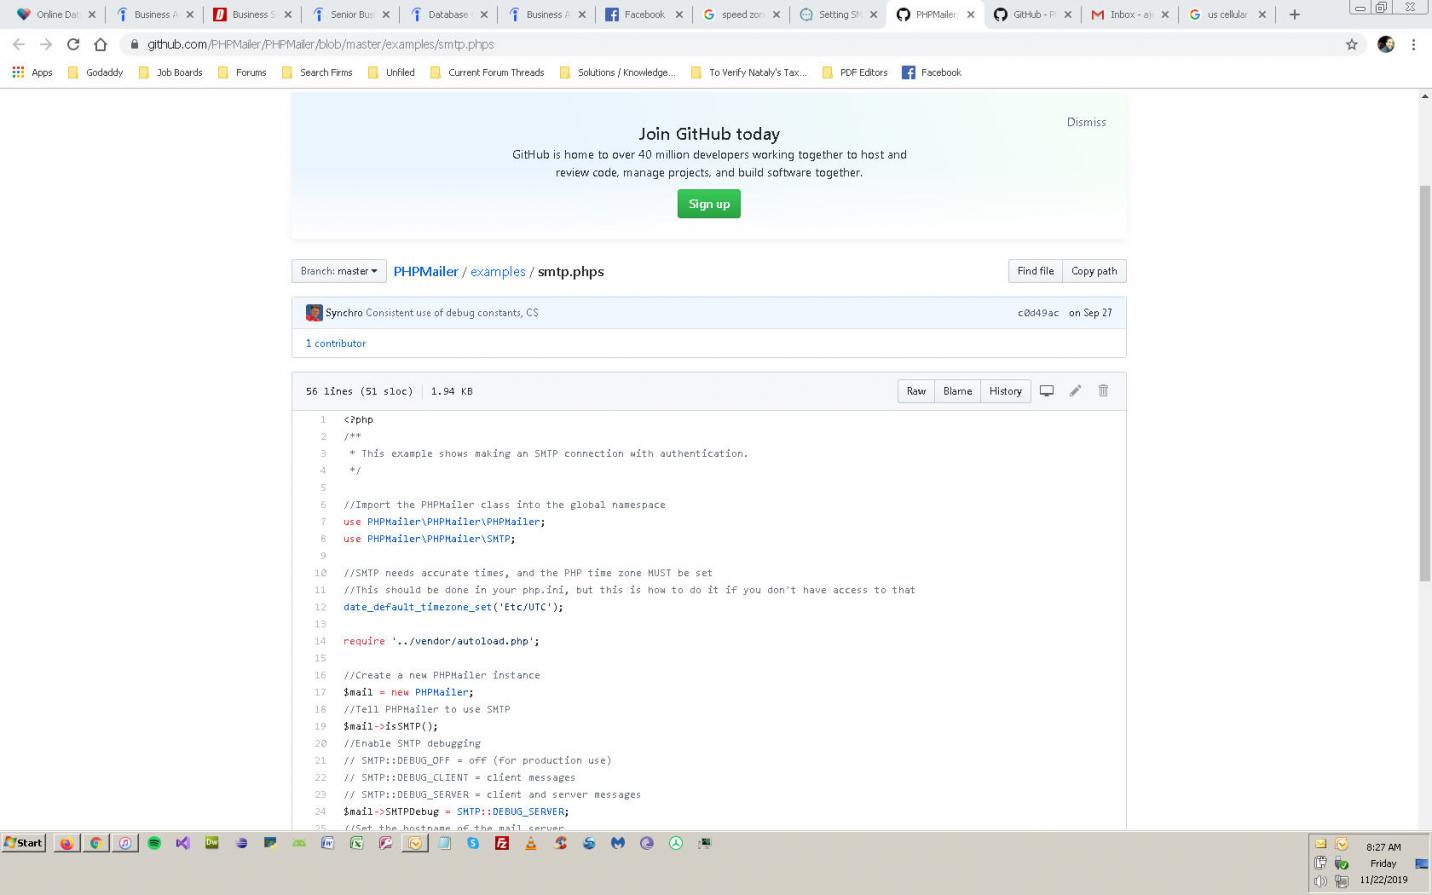1432x895 pixels.
Task: Click the Start button
Action: pos(24,843)
